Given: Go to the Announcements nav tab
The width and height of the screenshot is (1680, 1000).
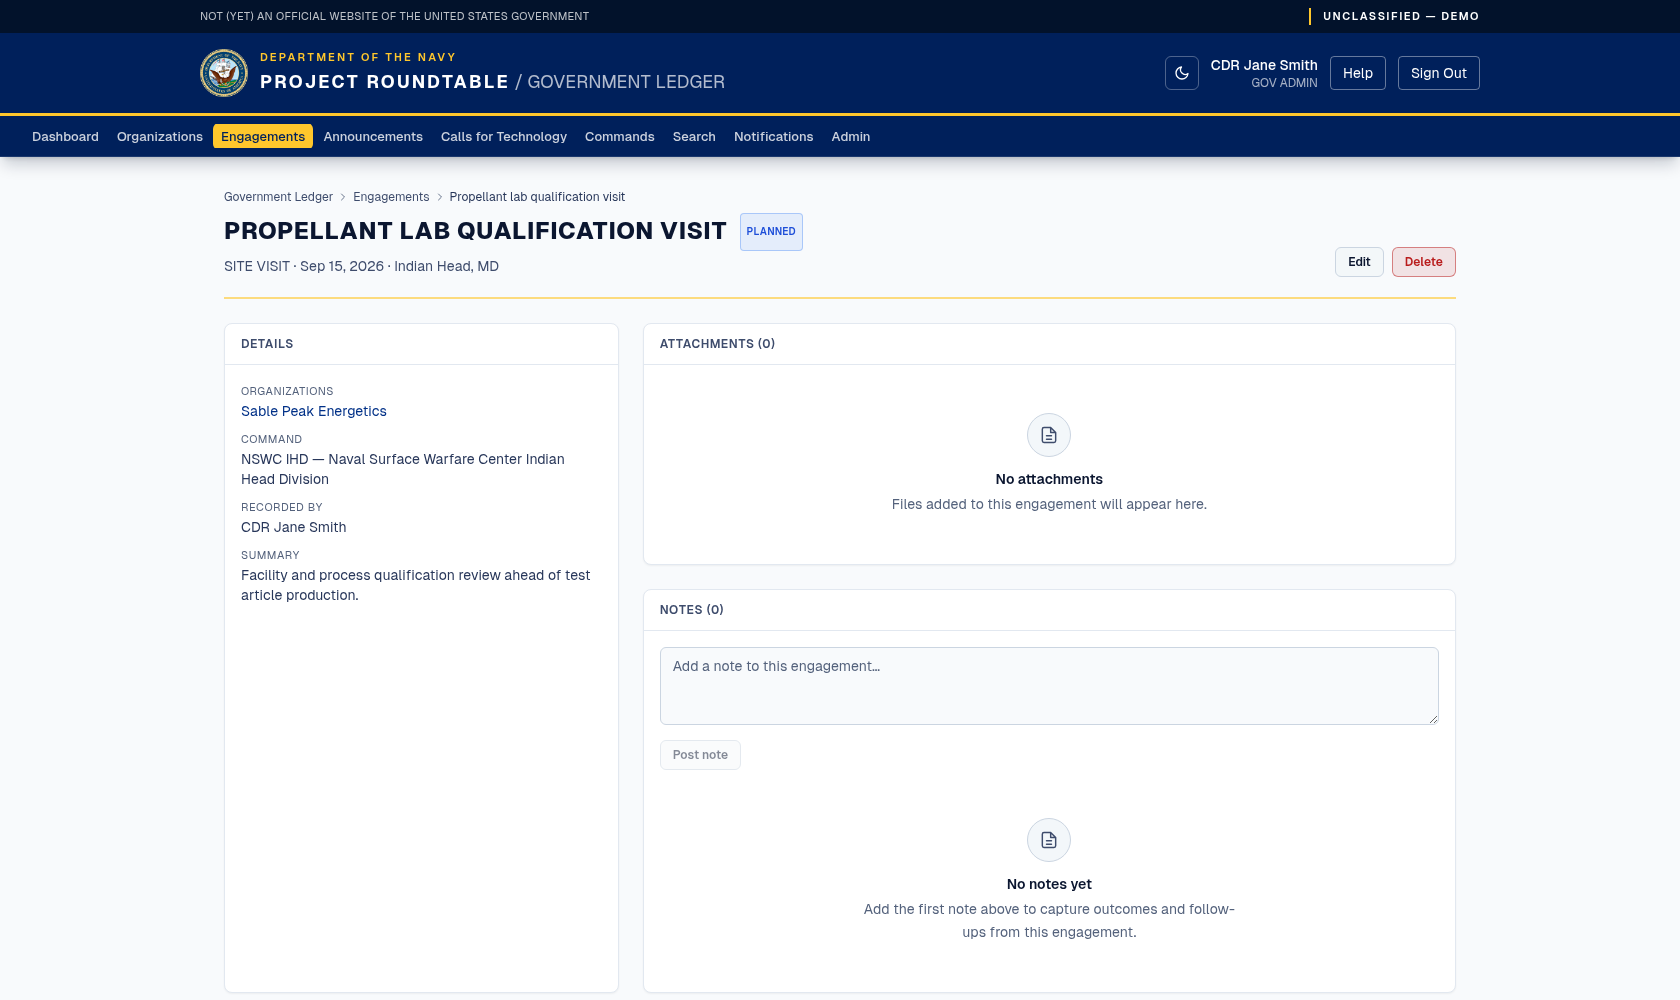Looking at the screenshot, I should coord(373,137).
